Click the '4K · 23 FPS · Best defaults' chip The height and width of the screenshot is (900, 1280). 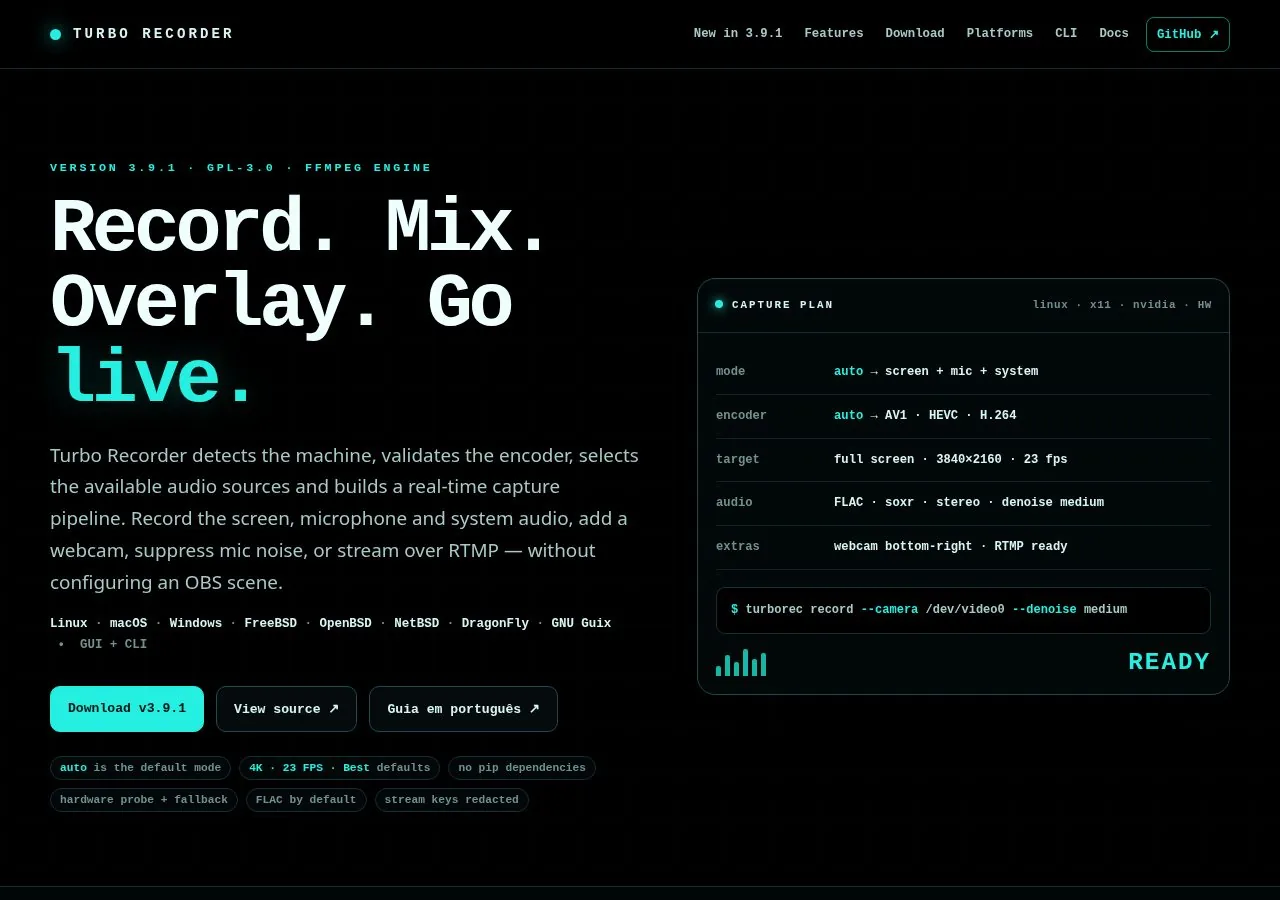(339, 768)
